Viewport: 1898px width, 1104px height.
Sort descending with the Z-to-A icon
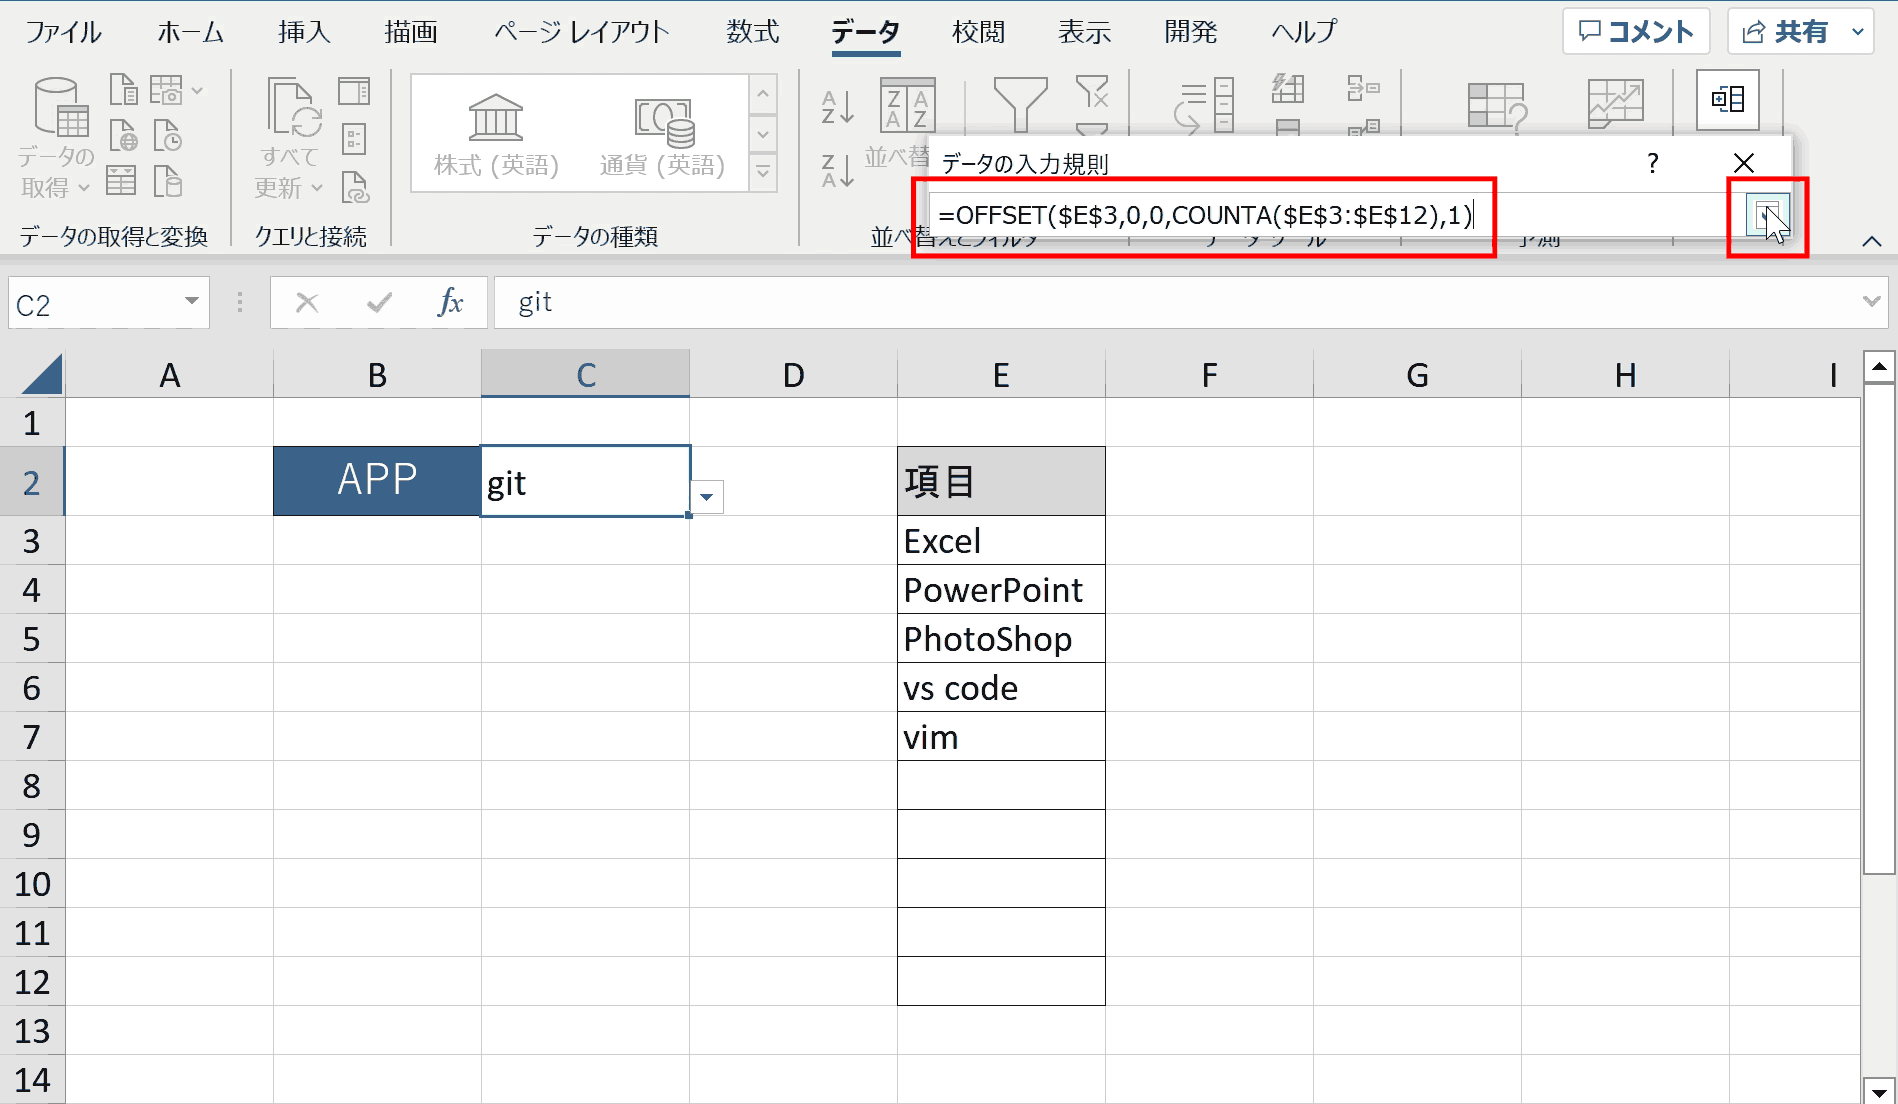click(837, 170)
